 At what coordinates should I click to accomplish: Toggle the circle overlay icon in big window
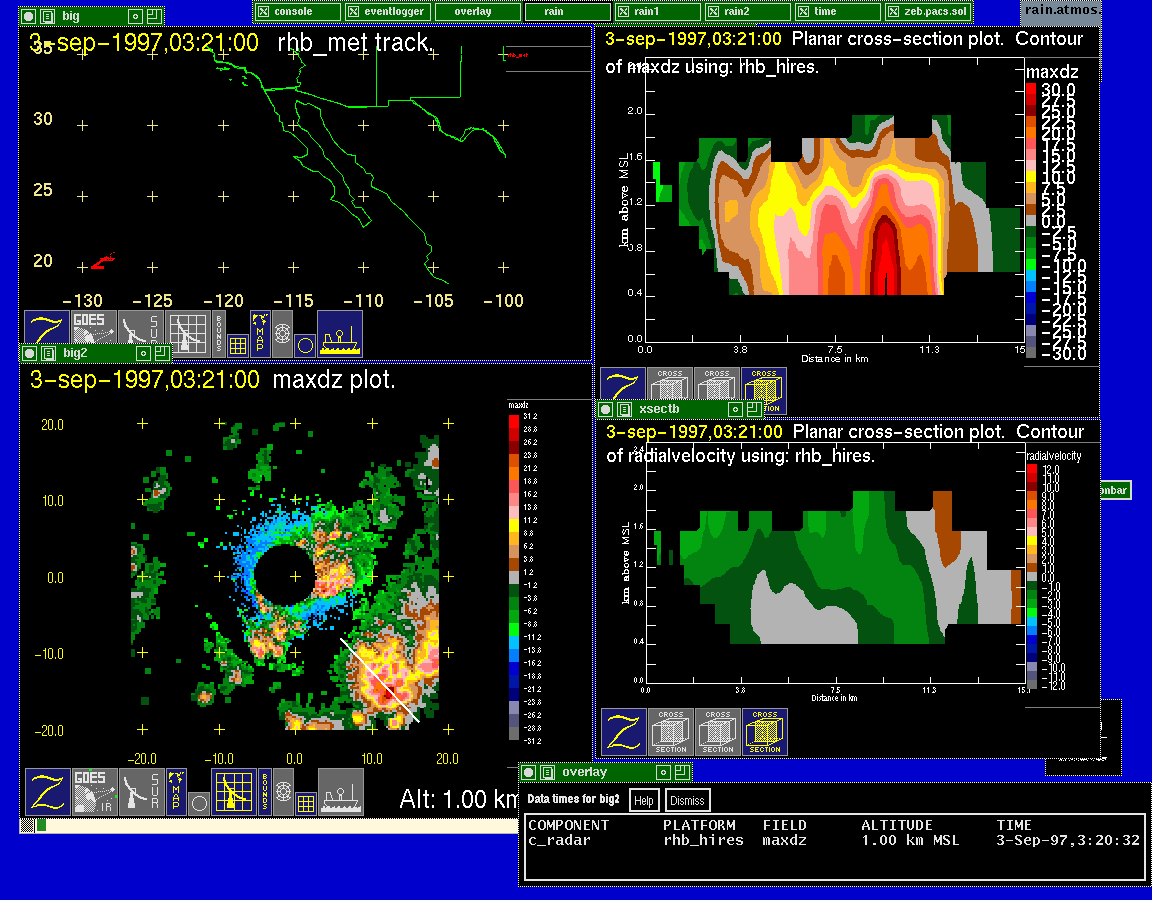pyautogui.click(x=305, y=345)
